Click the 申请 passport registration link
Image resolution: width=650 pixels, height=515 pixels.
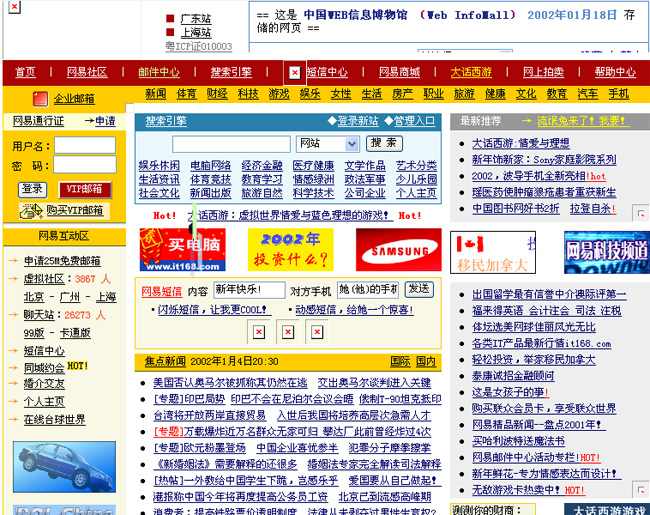[105, 121]
